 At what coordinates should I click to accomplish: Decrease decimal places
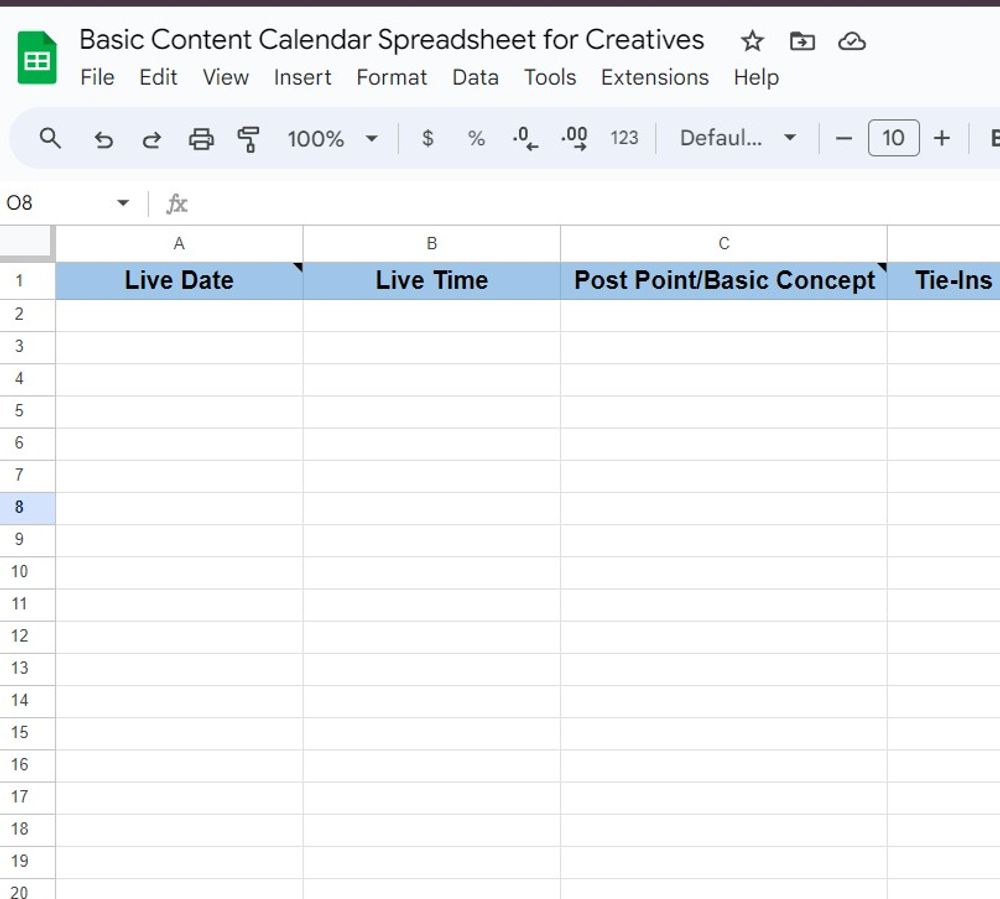pos(525,139)
